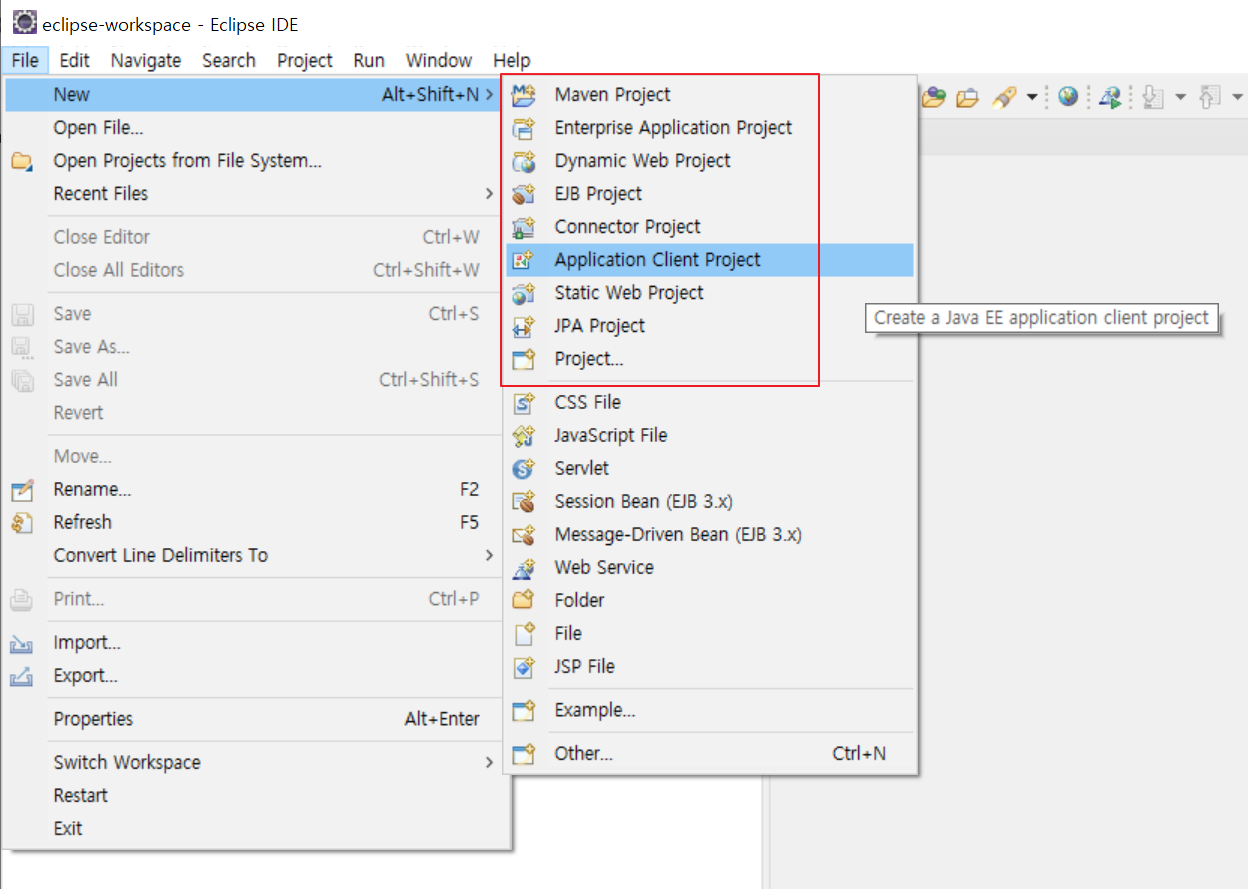Image resolution: width=1248 pixels, height=889 pixels.
Task: Click the Open Type toolbar icon
Action: [934, 97]
